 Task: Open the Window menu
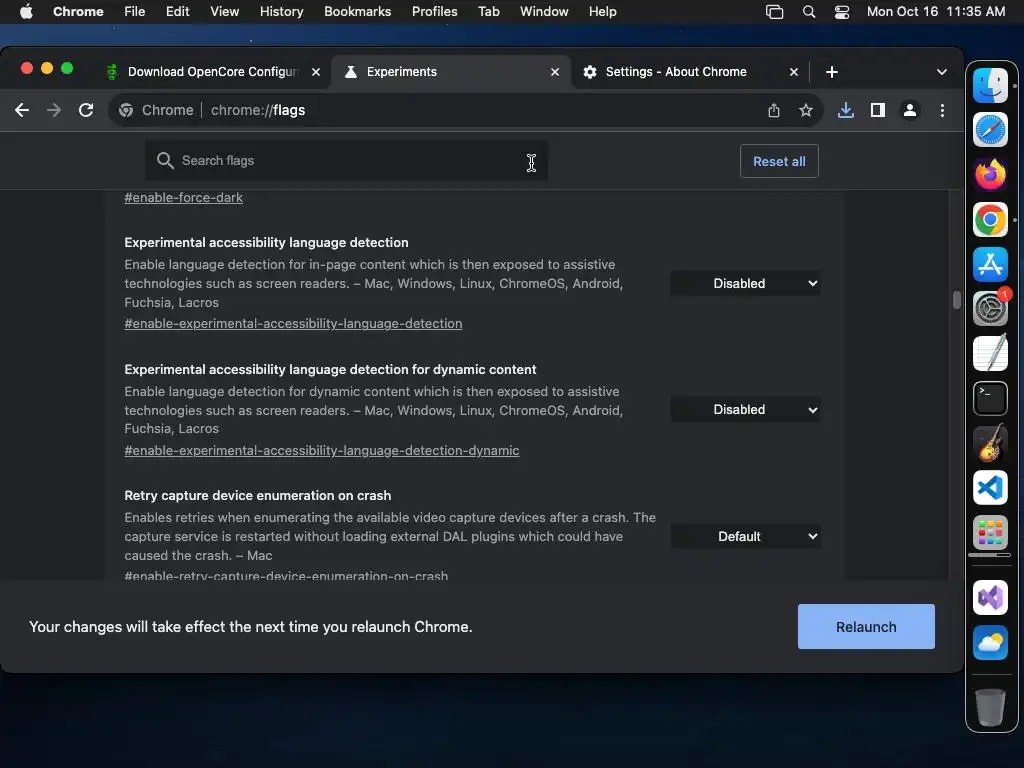pos(544,12)
